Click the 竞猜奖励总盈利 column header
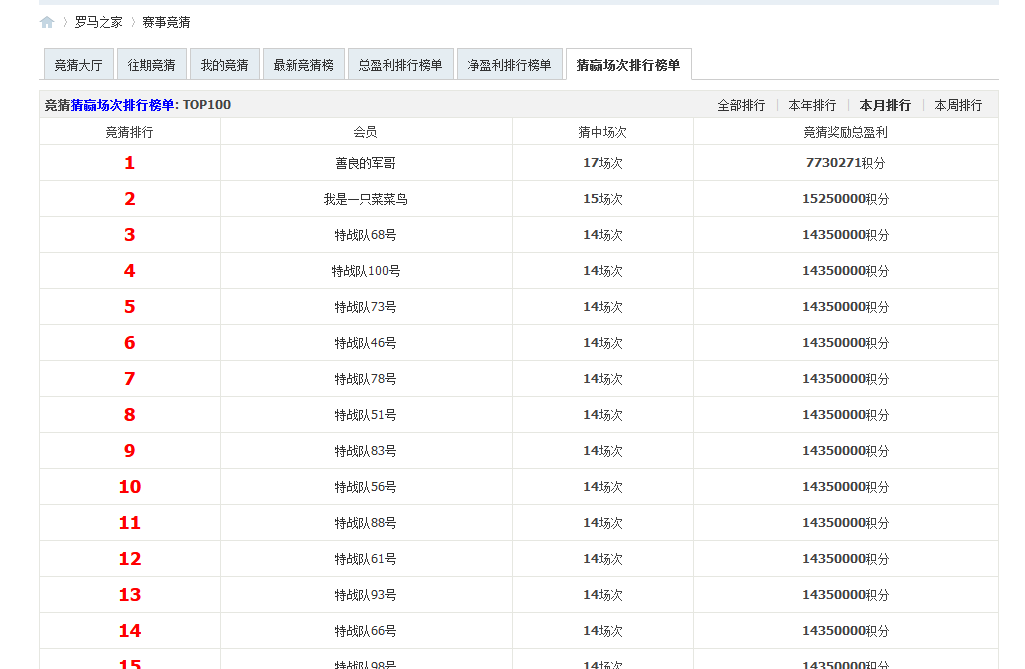The image size is (1025, 669). click(843, 131)
